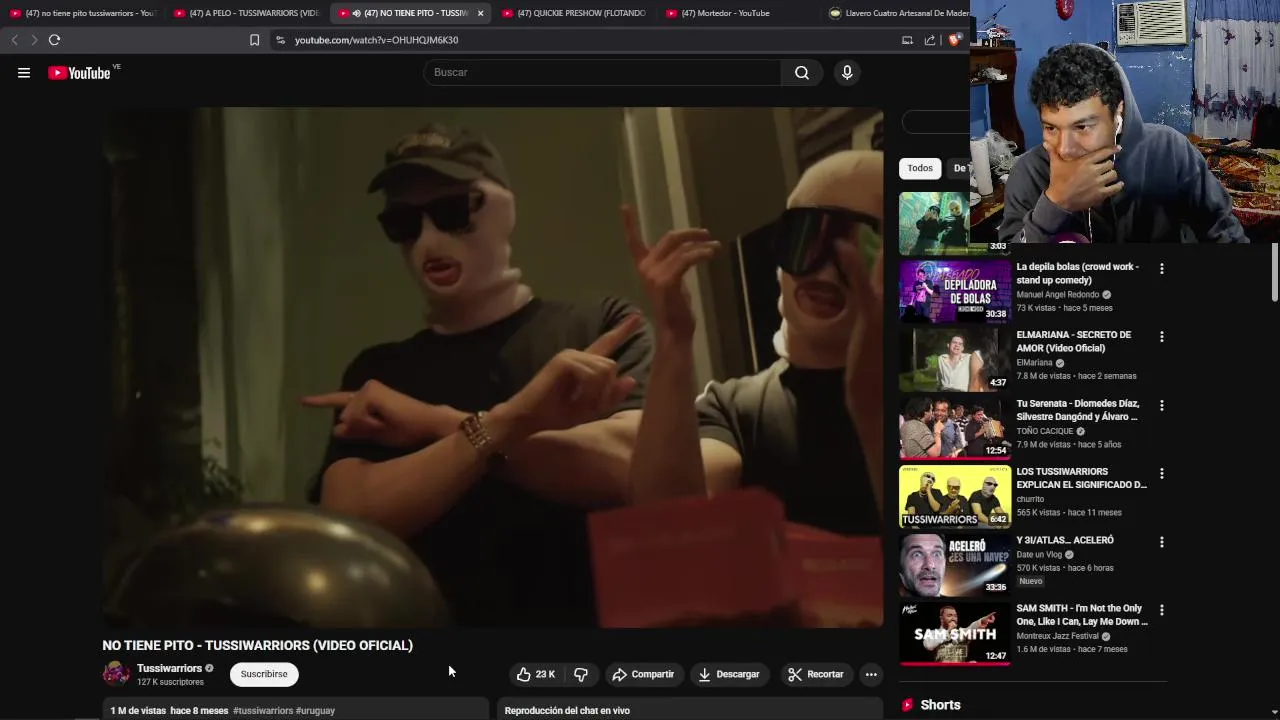The width and height of the screenshot is (1280, 720).
Task: Open options for 'SAM SMITH' video
Action: tap(1161, 610)
